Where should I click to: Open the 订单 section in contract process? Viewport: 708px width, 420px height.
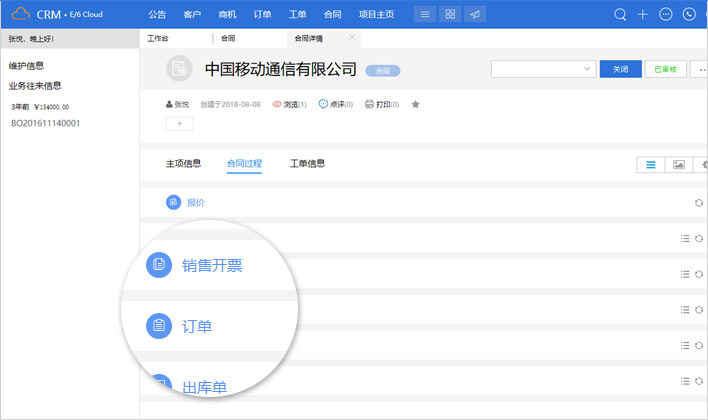coord(195,326)
